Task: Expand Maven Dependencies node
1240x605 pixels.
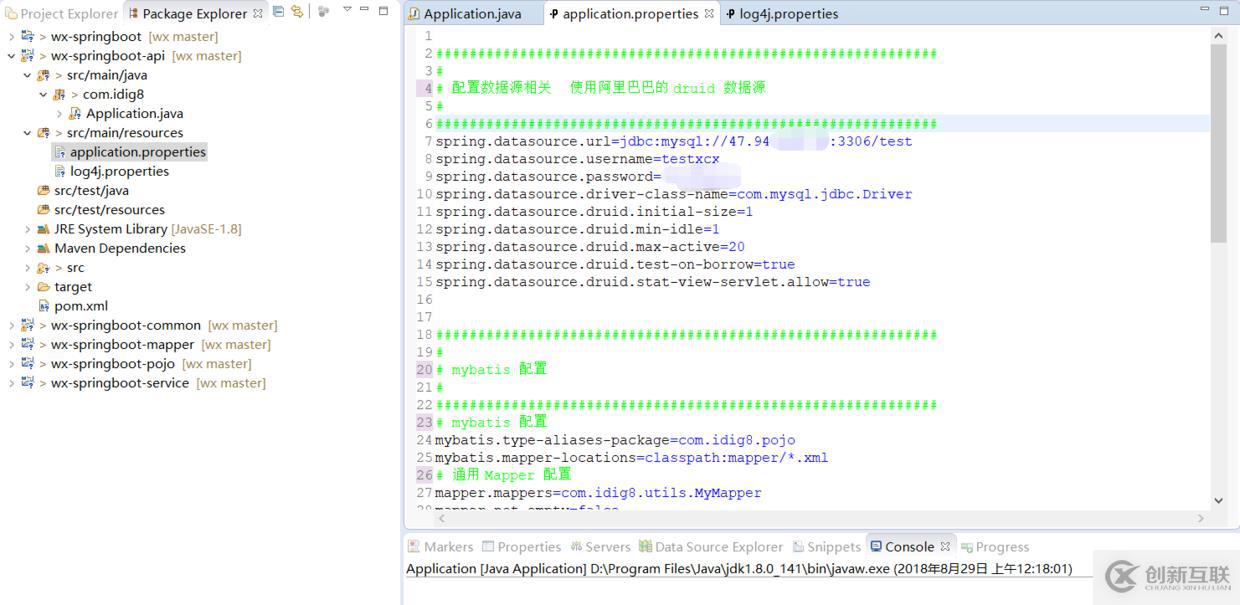Action: click(27, 248)
